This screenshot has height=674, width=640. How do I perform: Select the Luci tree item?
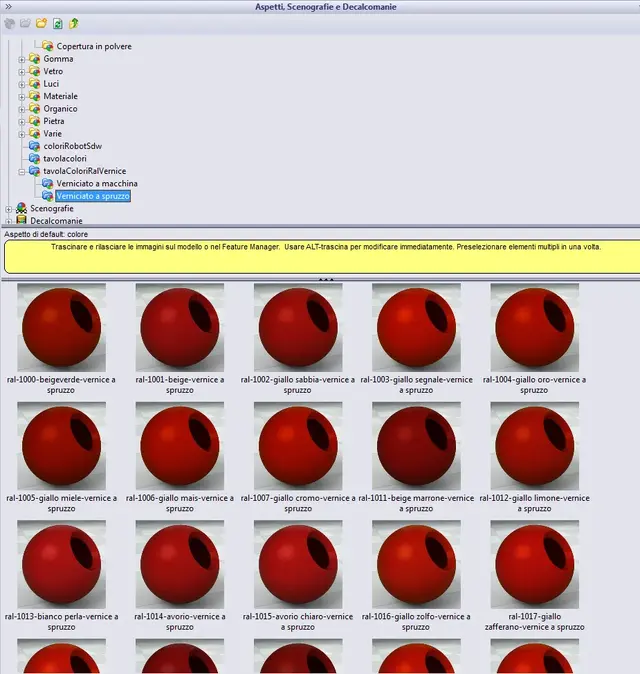pos(51,84)
